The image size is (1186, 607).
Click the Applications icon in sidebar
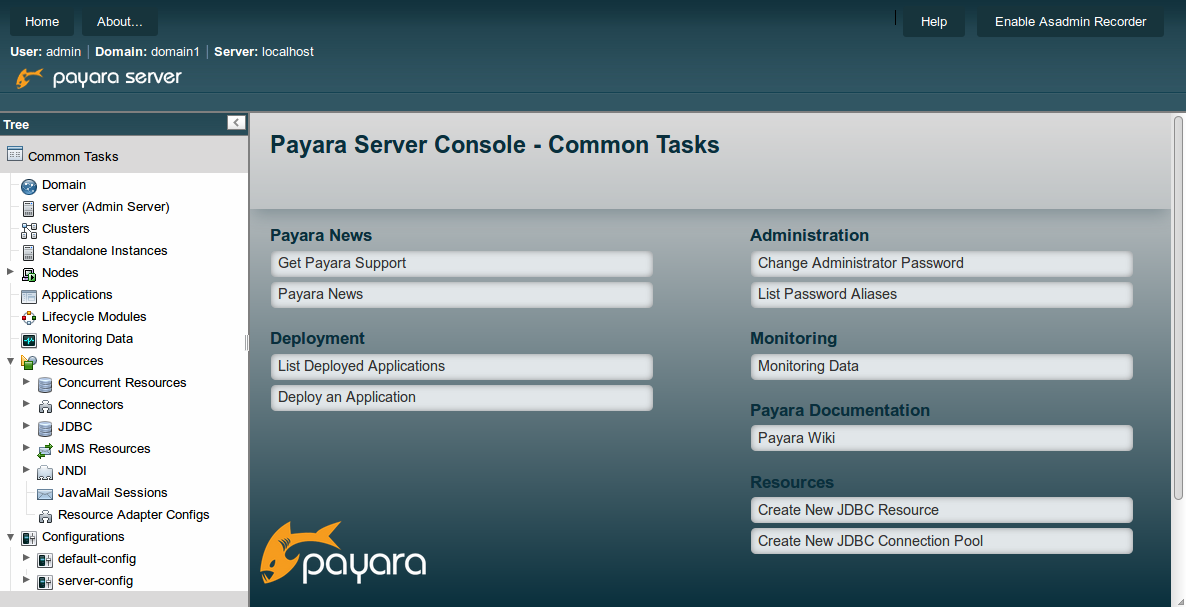tap(29, 296)
